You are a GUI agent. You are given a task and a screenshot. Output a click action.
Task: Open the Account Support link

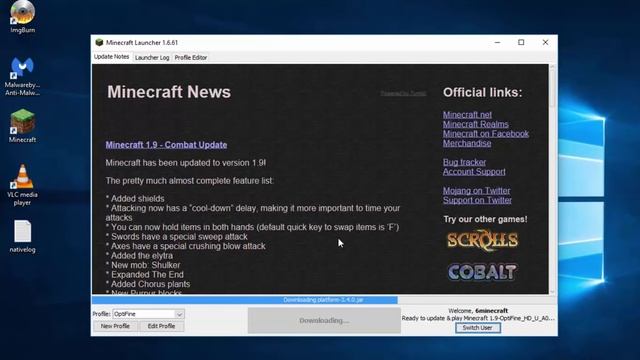[x=474, y=171]
